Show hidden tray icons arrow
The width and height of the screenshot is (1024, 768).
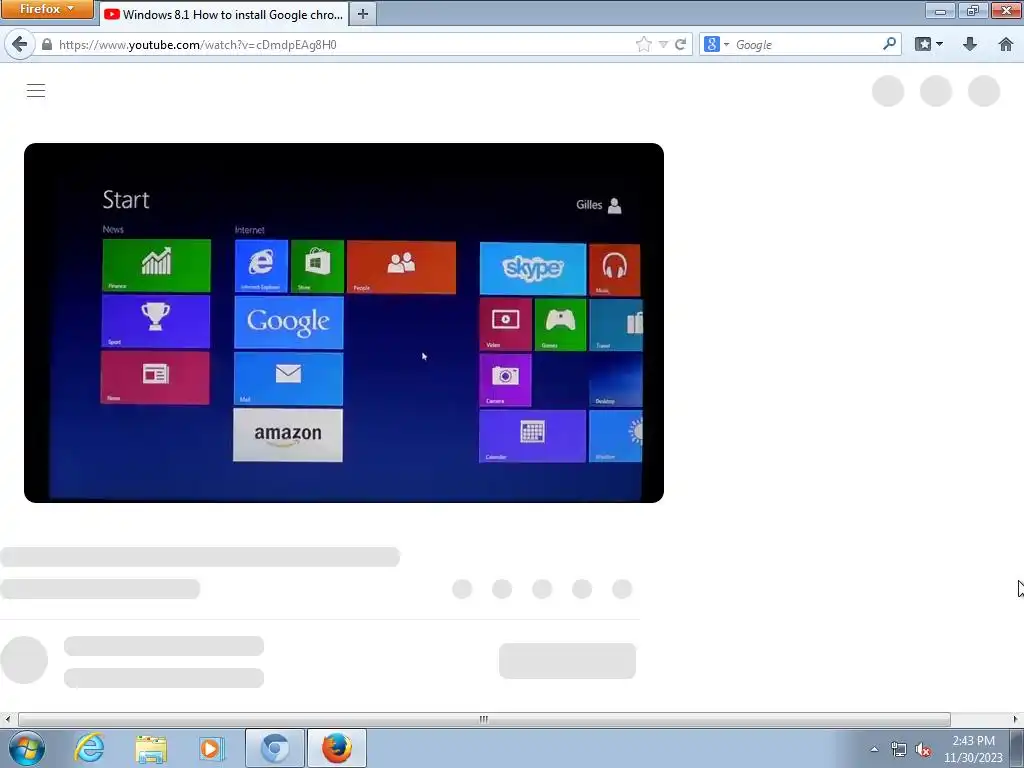tap(874, 749)
